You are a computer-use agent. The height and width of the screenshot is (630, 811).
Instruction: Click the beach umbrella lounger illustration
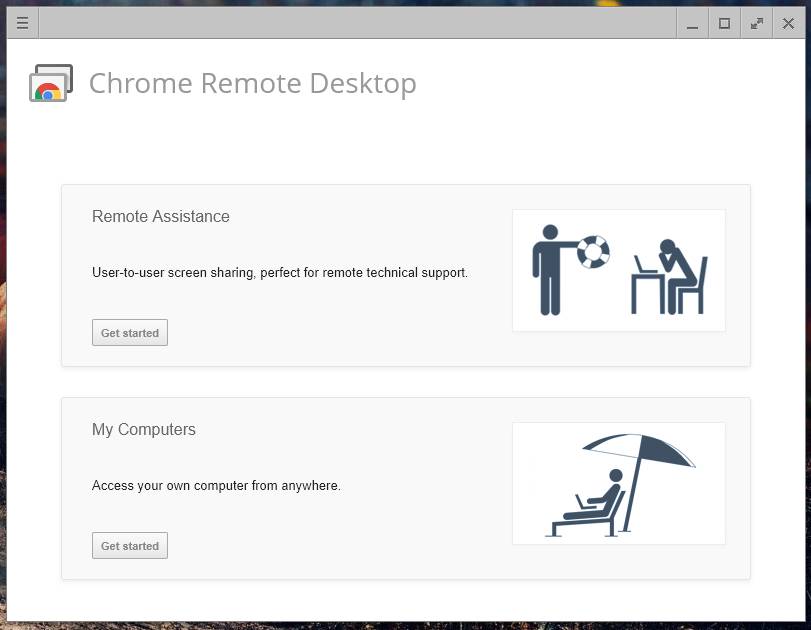tap(619, 484)
